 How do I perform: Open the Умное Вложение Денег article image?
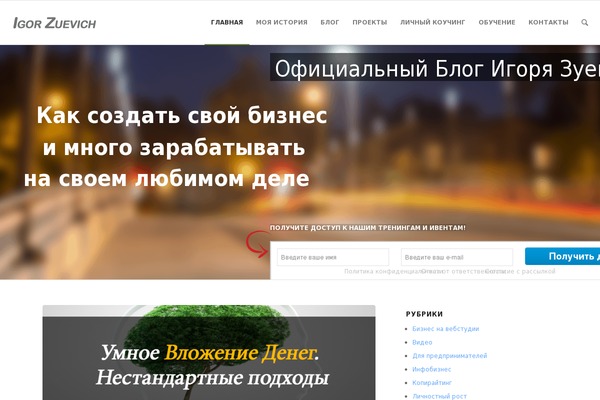209,353
